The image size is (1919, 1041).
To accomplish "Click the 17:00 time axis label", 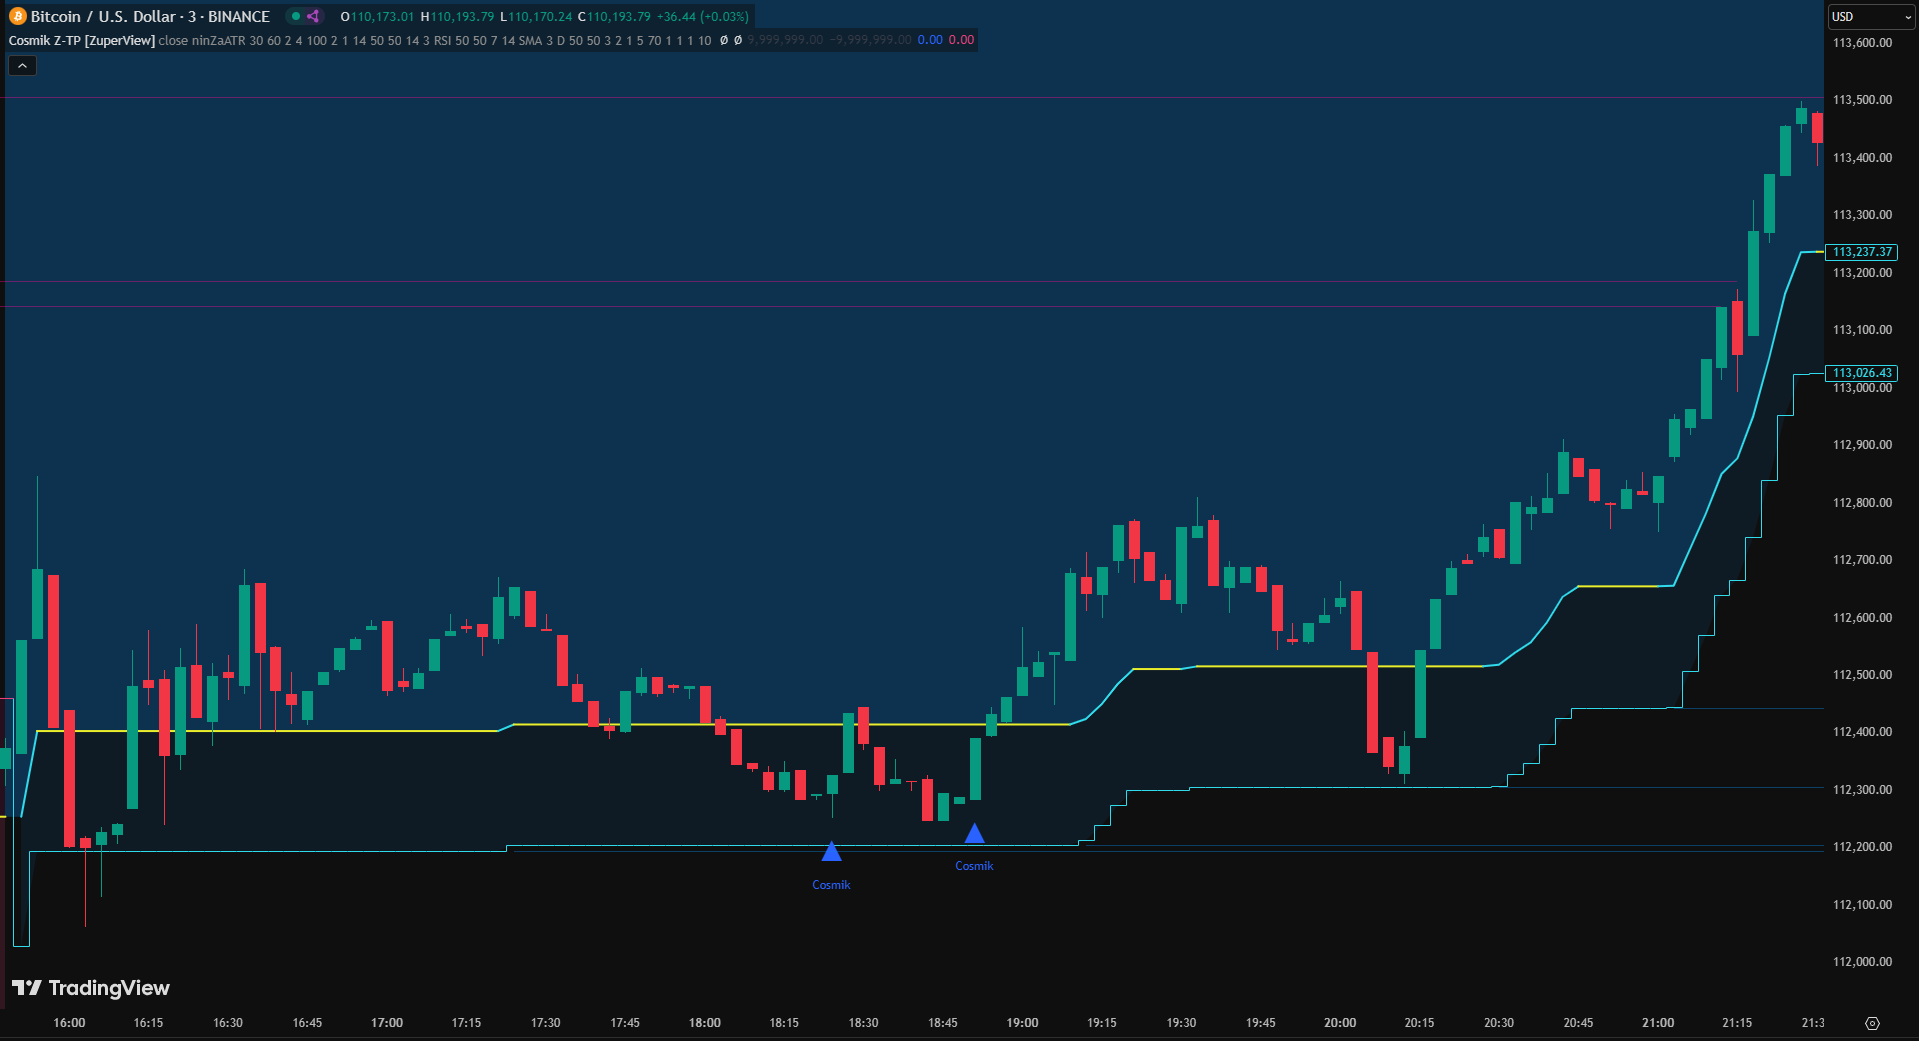I will (x=387, y=1022).
